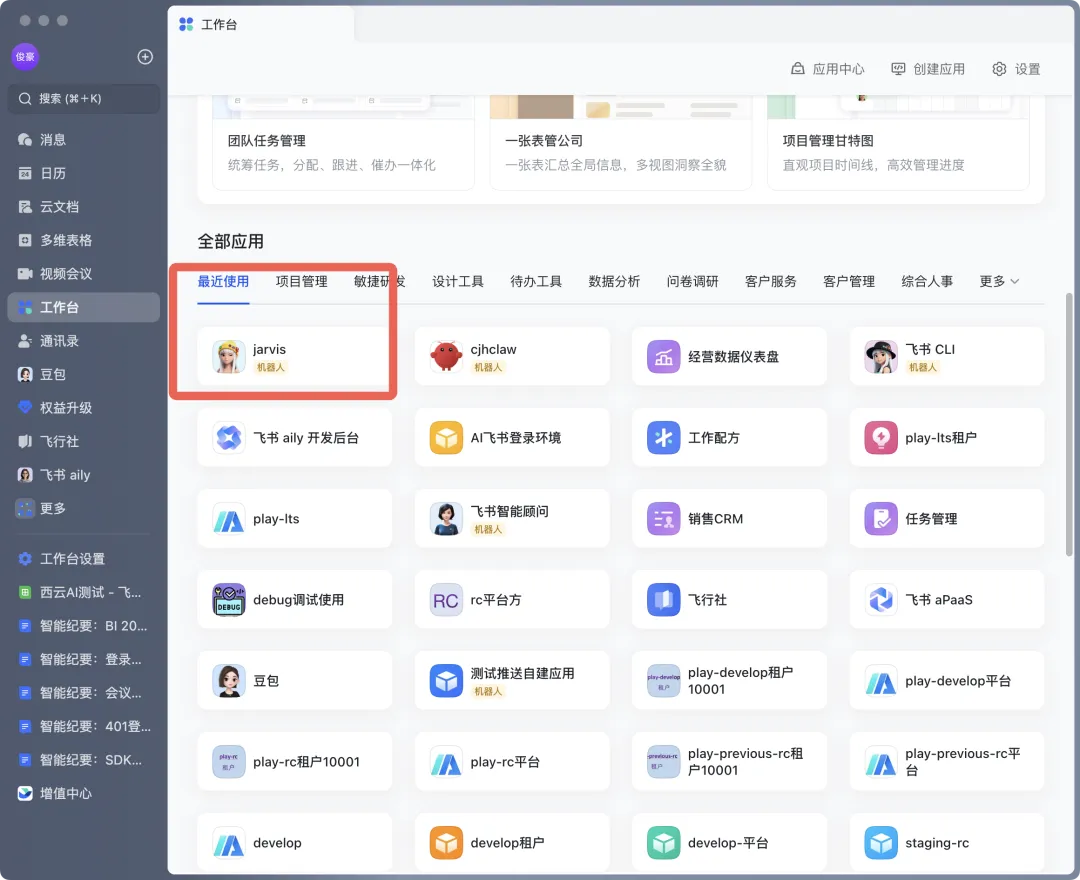Open the staging-rc blue cube icon
Image resolution: width=1080 pixels, height=880 pixels.
(881, 843)
